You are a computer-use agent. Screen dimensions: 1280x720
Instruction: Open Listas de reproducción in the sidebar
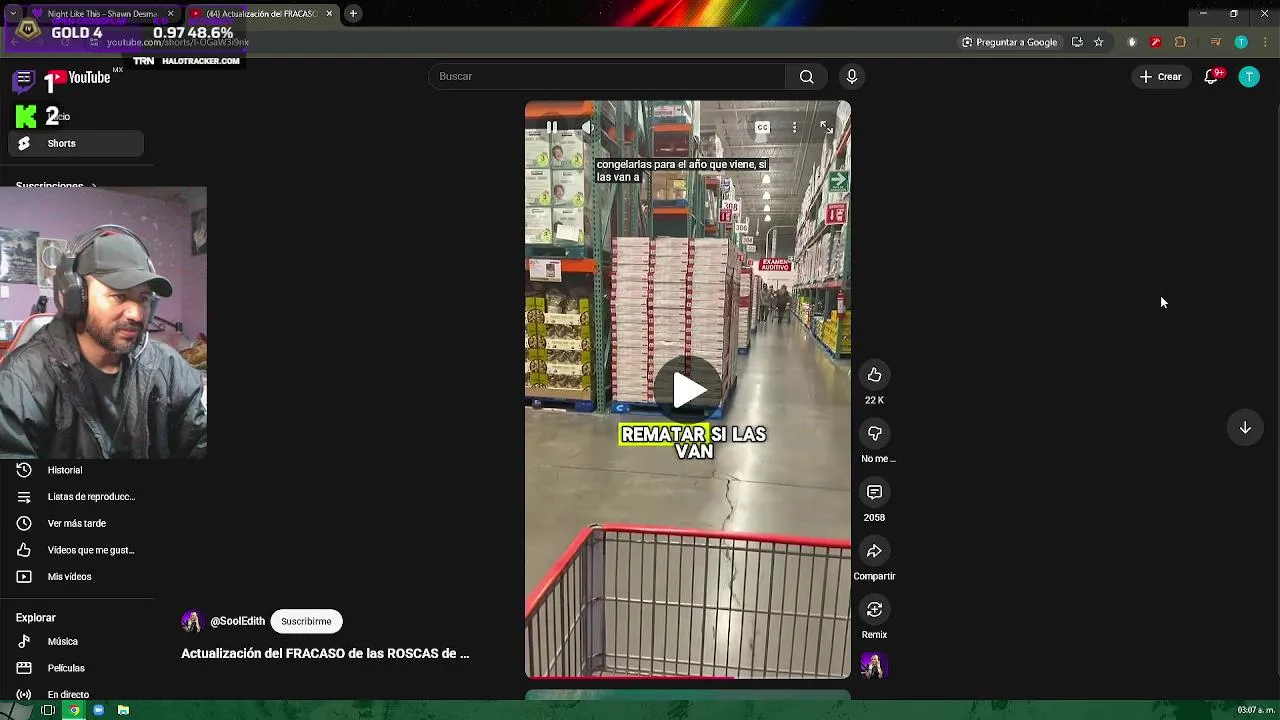(x=76, y=497)
